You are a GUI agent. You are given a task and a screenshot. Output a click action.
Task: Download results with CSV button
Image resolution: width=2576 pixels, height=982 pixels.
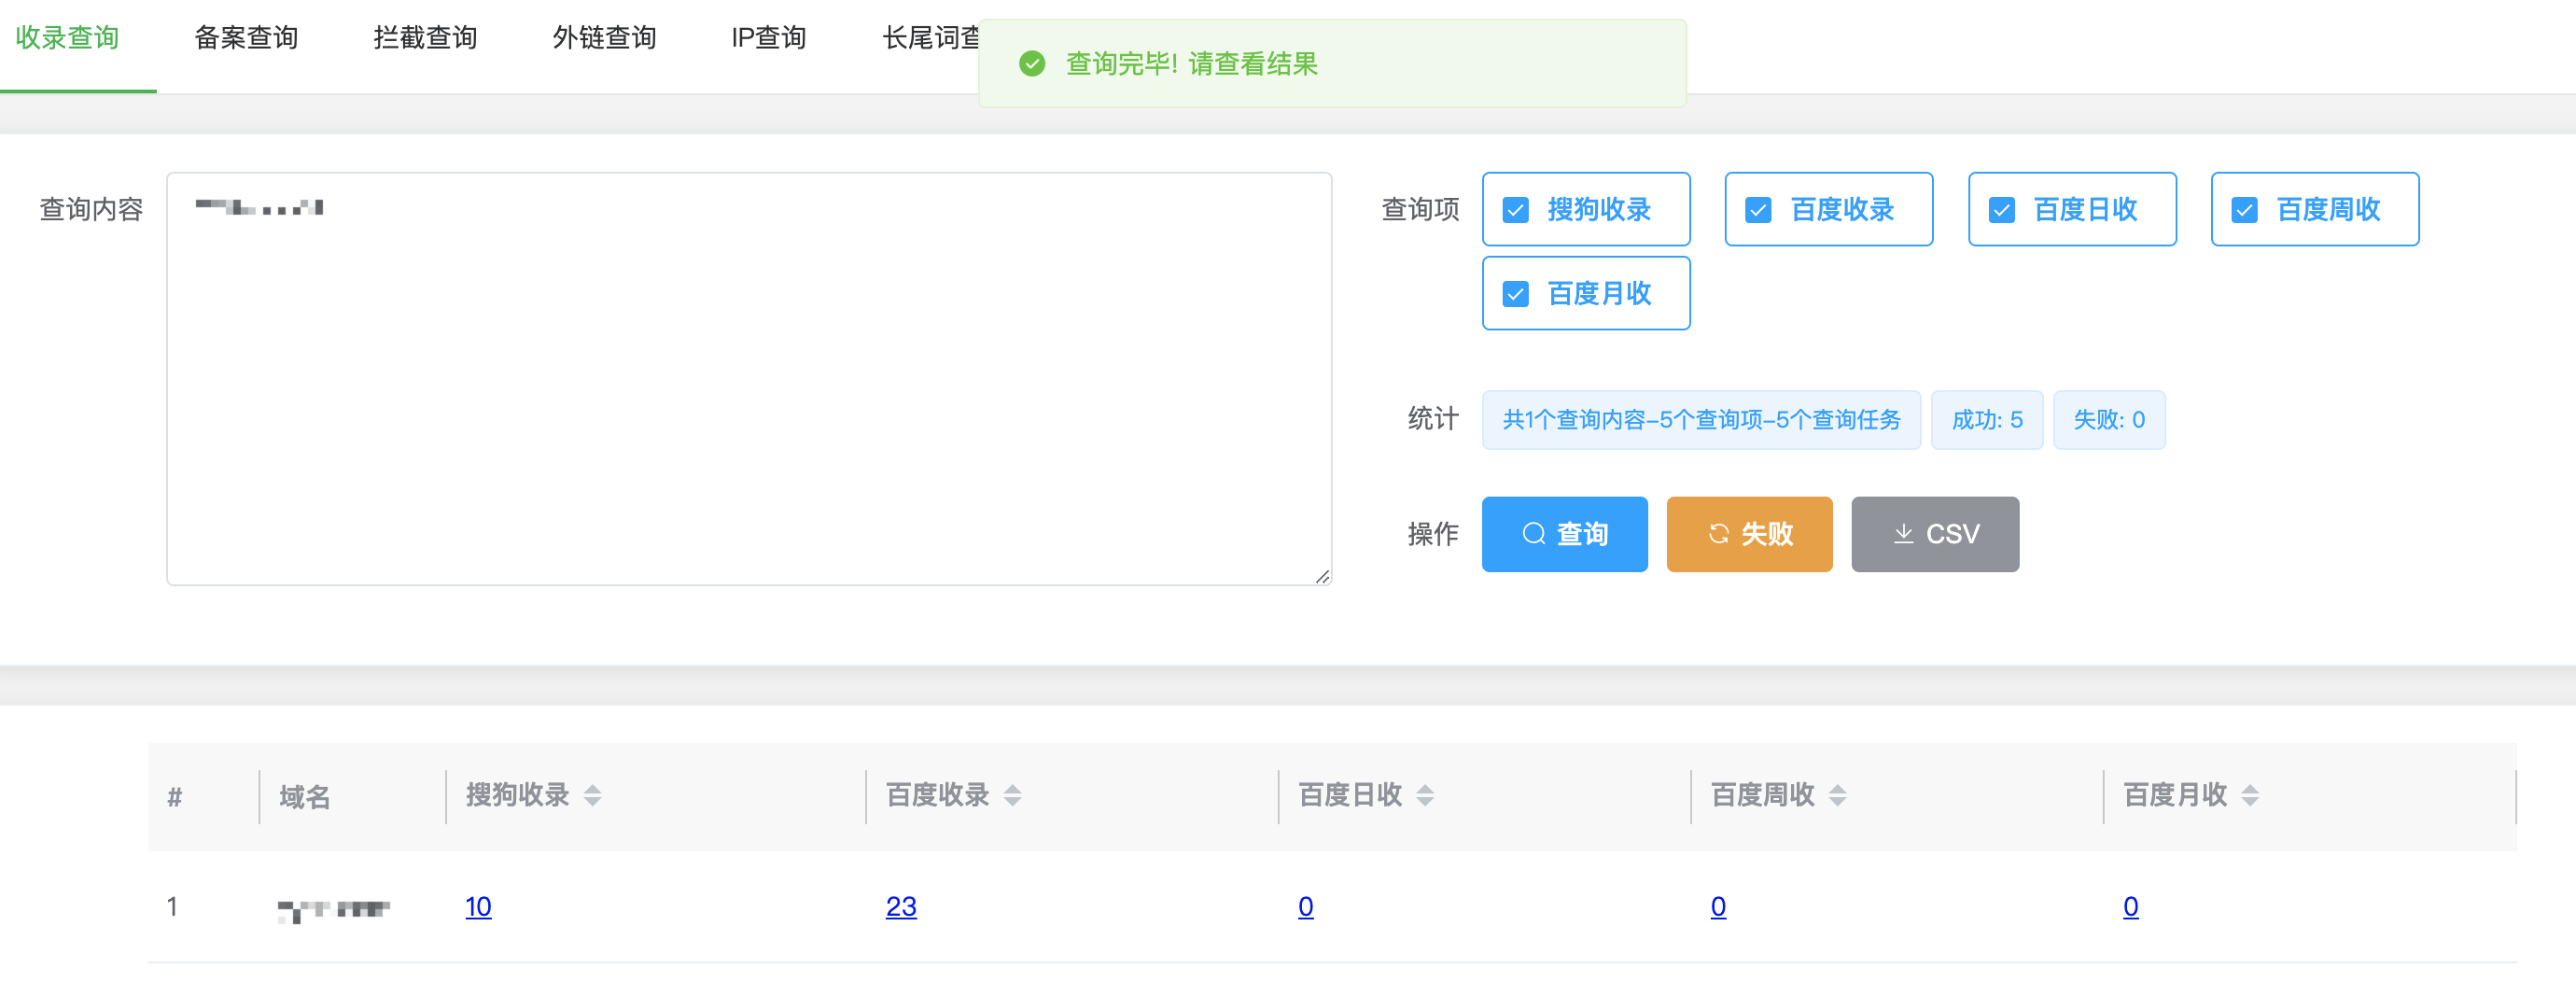pos(1935,534)
